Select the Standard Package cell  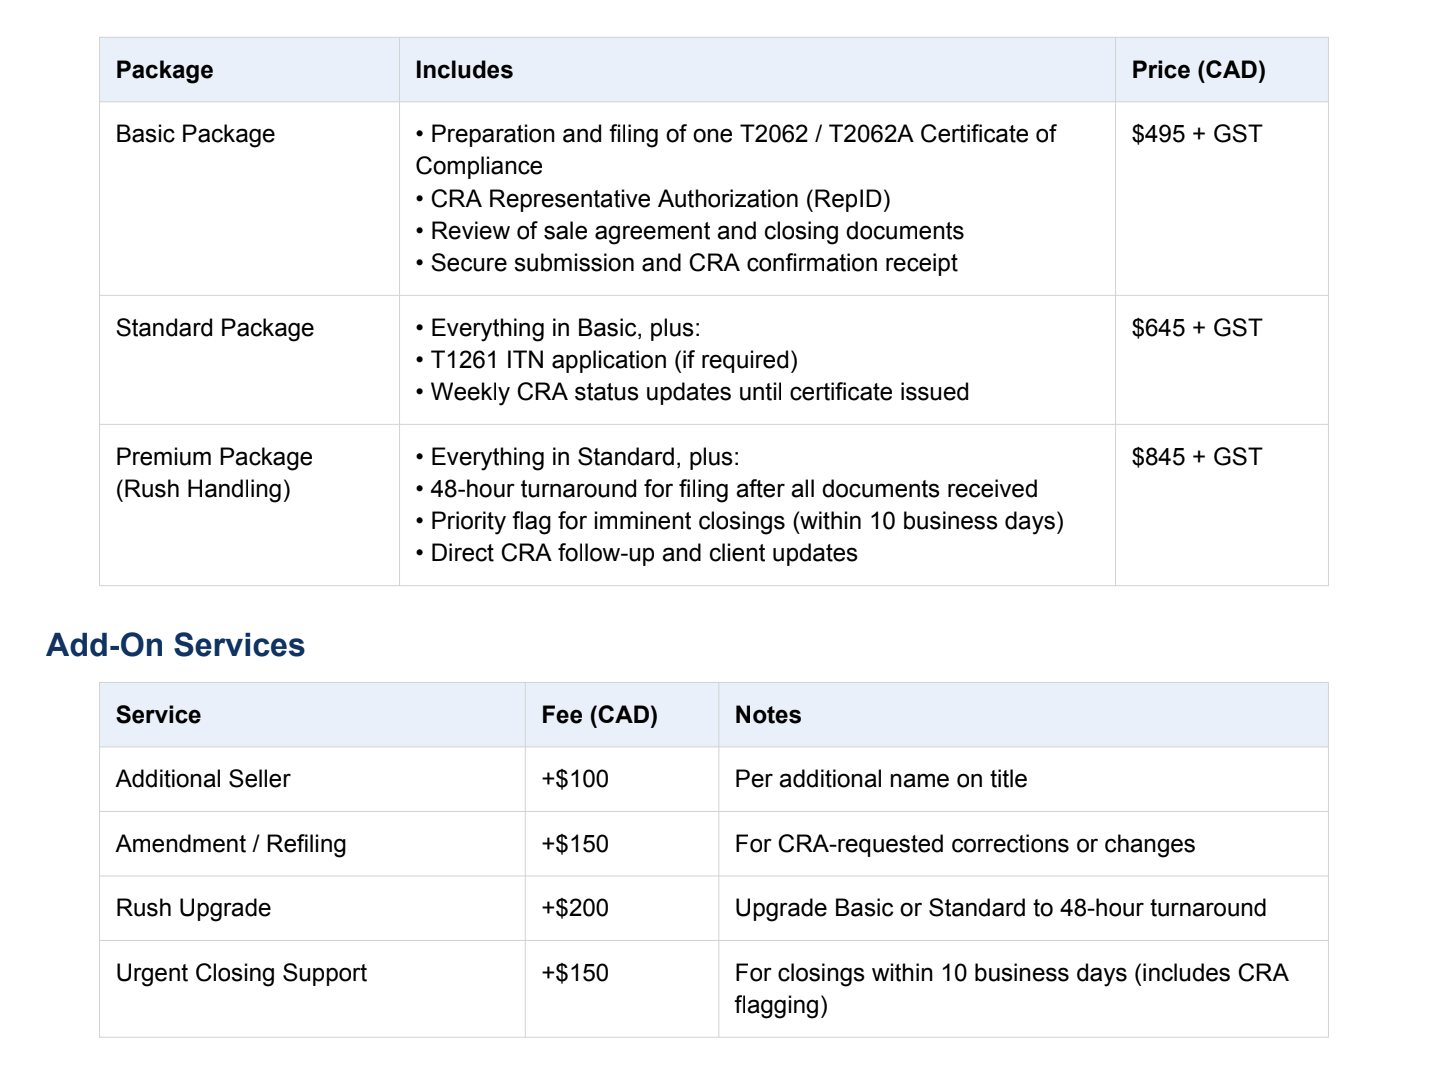[215, 328]
